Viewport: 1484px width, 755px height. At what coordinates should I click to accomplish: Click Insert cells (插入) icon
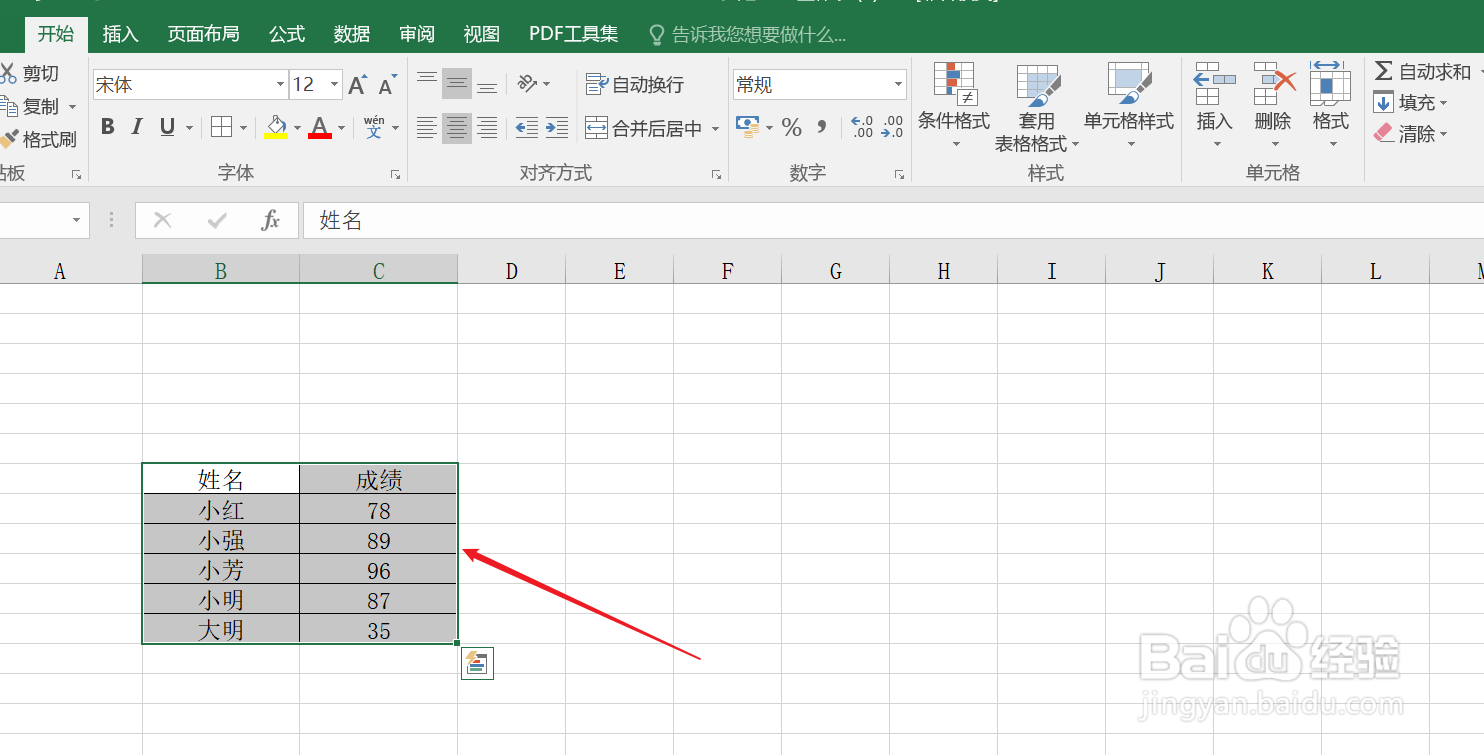point(1215,84)
